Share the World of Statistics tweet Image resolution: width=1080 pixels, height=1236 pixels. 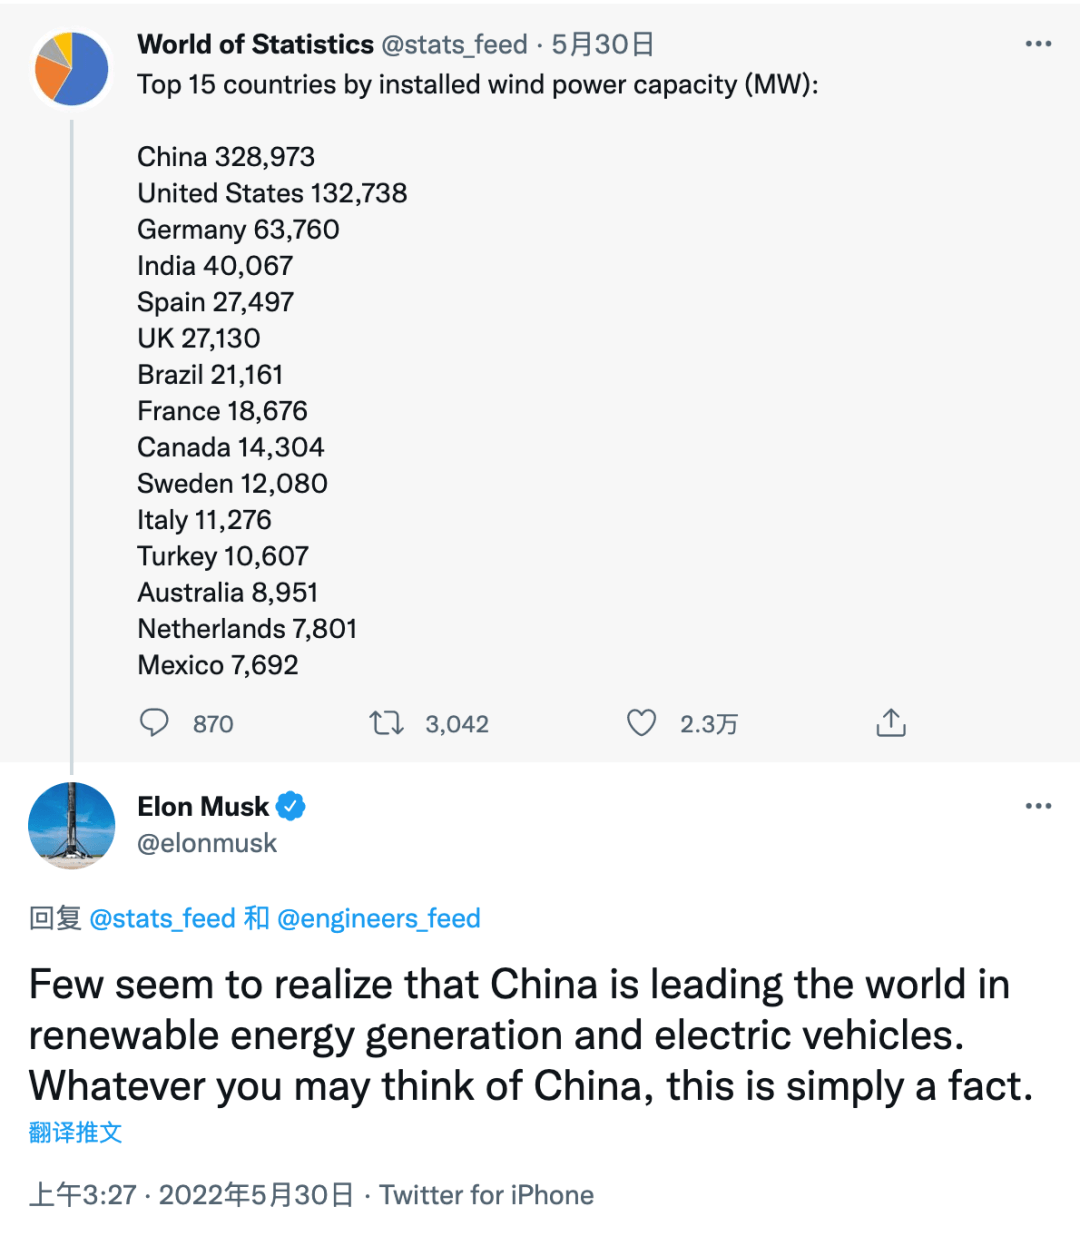click(x=890, y=722)
